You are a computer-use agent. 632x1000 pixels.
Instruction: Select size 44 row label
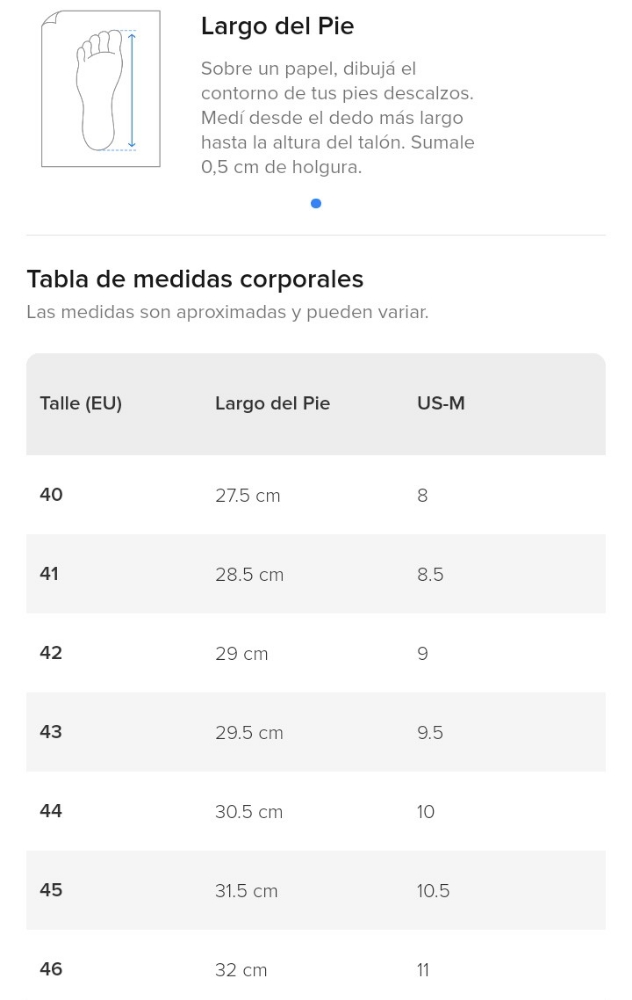[x=51, y=811]
